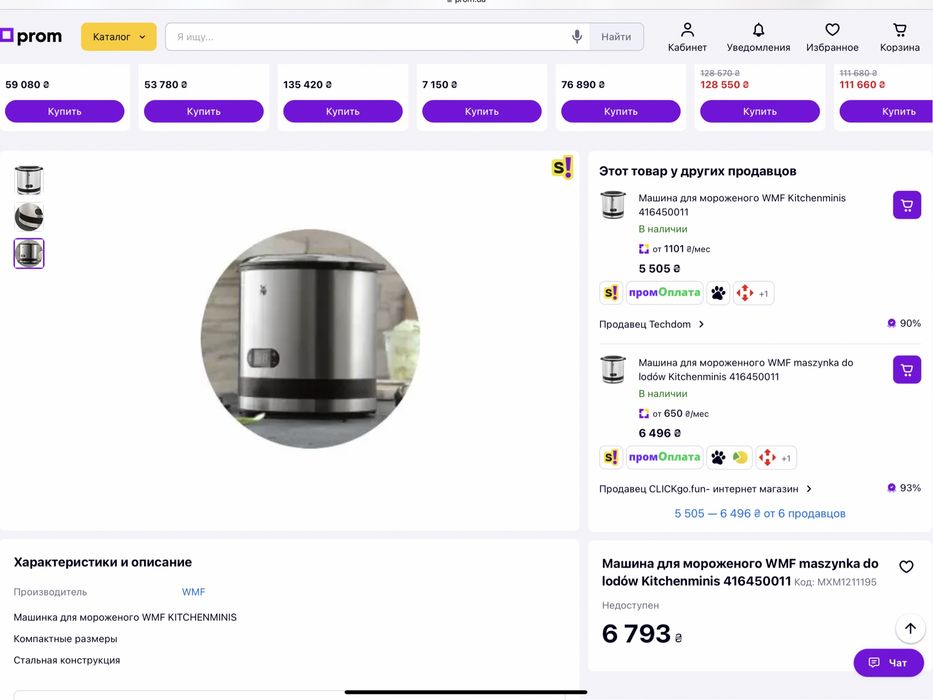Click the Techdom offer product thumbnail

point(613,205)
